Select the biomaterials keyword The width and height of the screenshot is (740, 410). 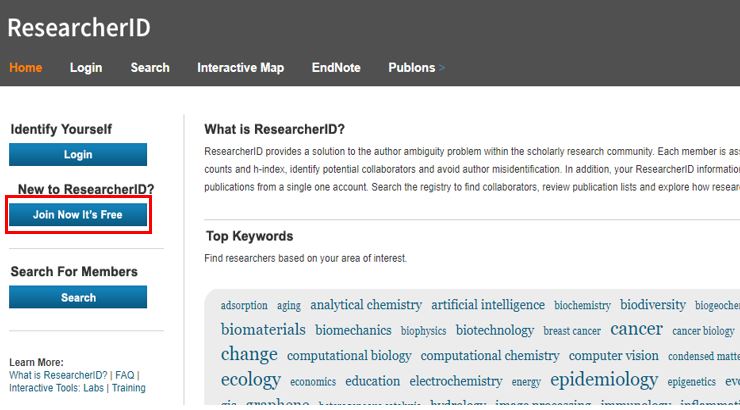[263, 329]
